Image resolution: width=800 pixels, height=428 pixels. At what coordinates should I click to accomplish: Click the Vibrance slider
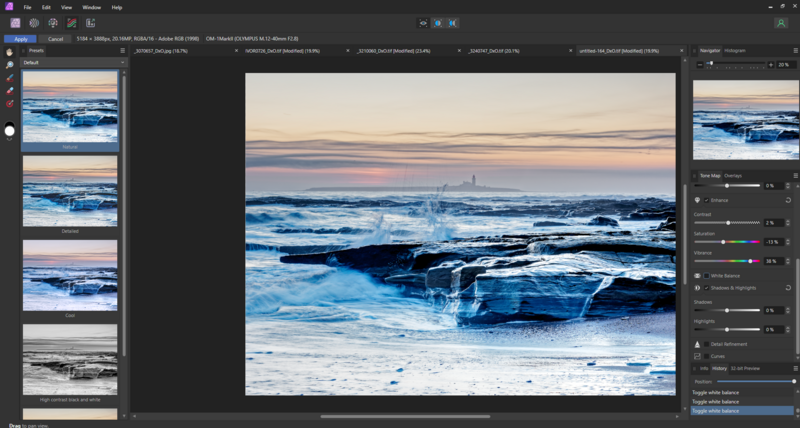(727, 261)
